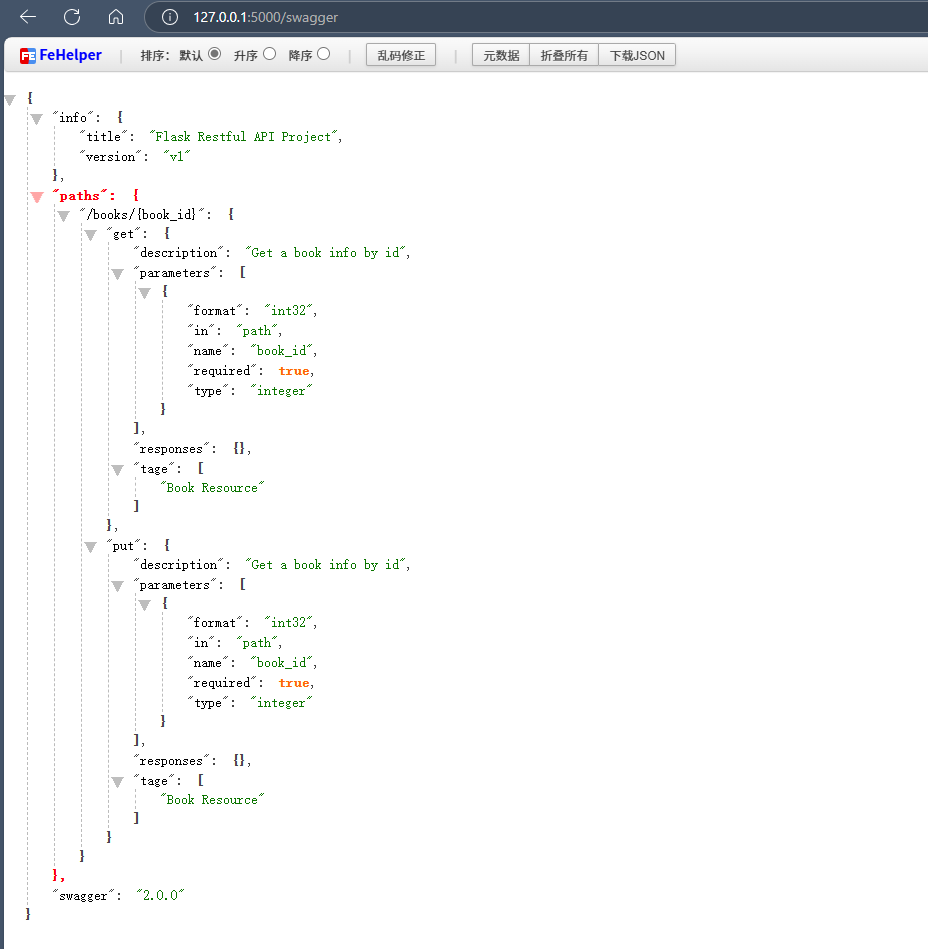Select the 默认 default sort radio
928x949 pixels.
point(214,54)
